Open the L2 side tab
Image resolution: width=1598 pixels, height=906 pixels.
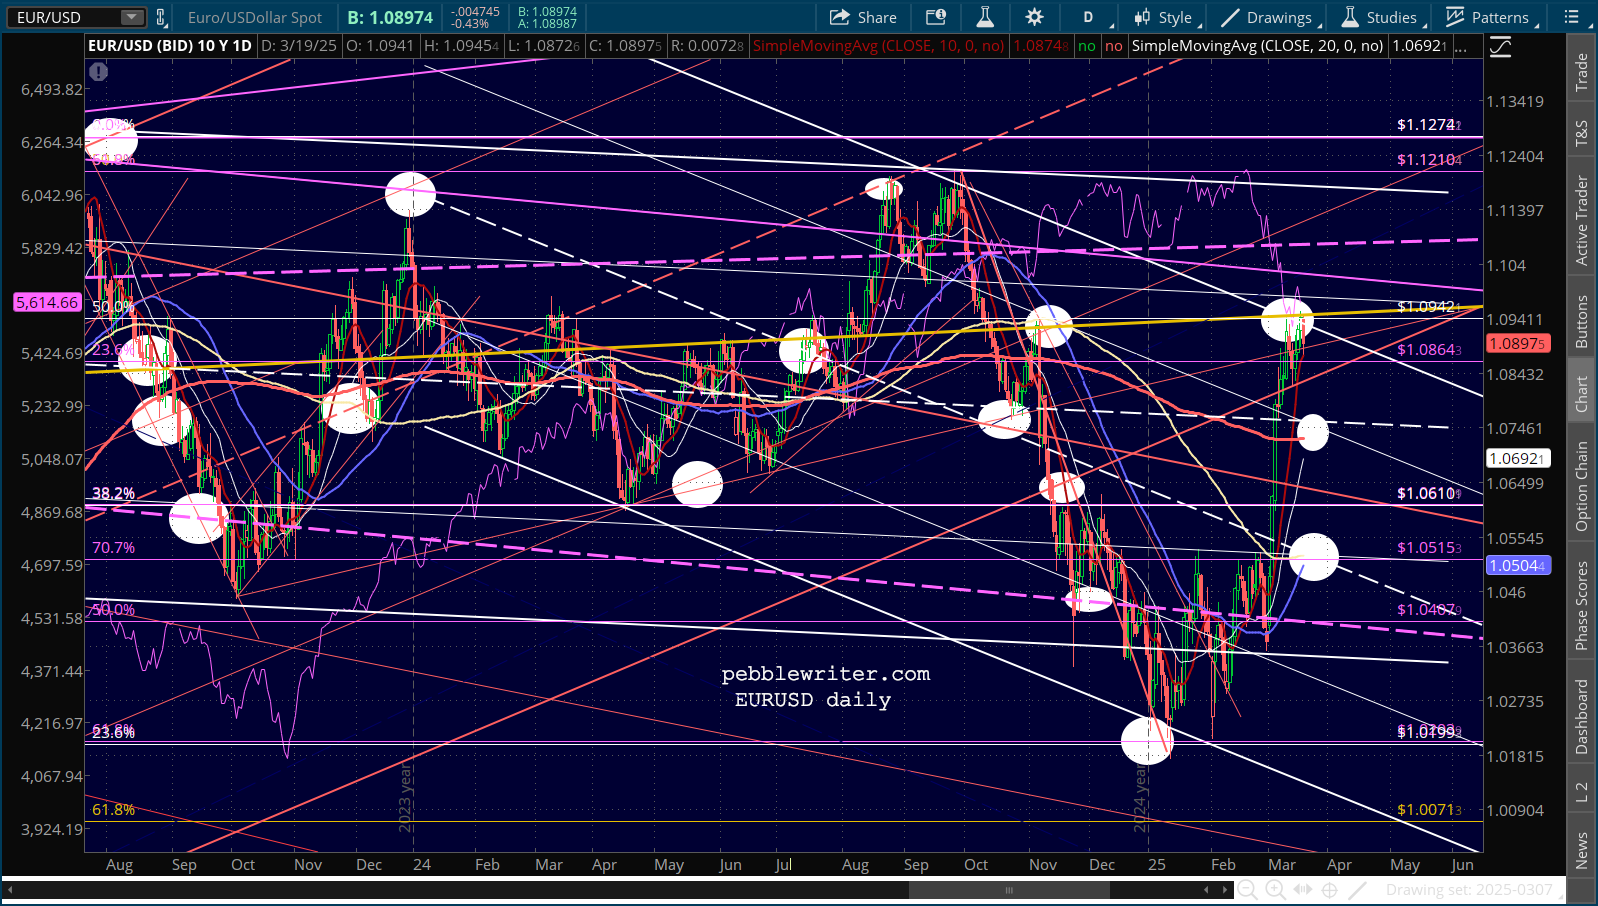pyautogui.click(x=1582, y=791)
